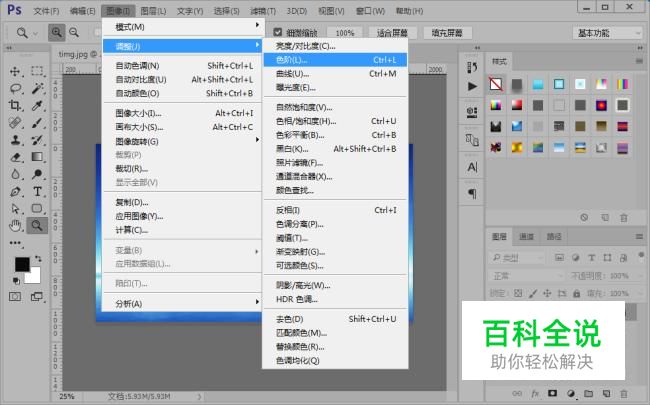Select the History Brush tool
Viewport: 650px width, 405px height.
(x=37, y=140)
